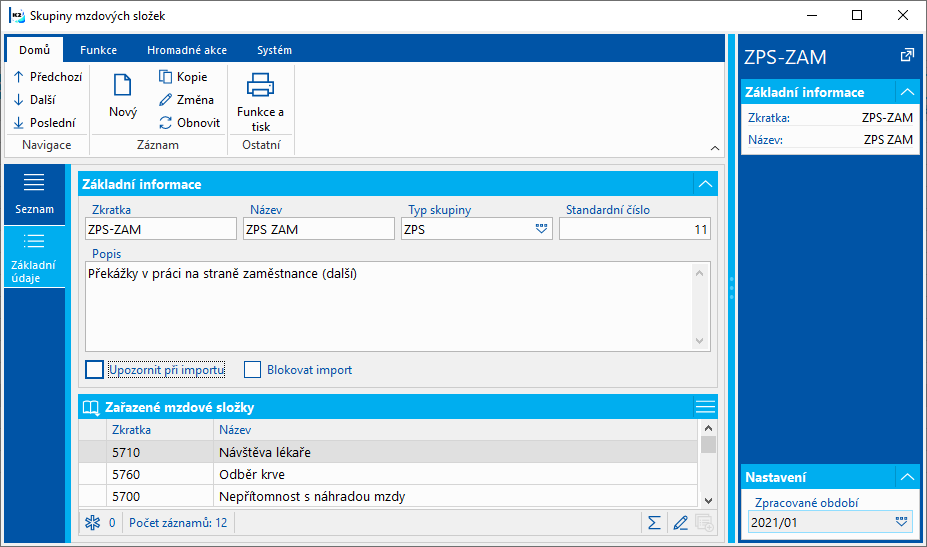Click the Počet záznamů: 12 status text
927x547 pixels.
[178, 523]
